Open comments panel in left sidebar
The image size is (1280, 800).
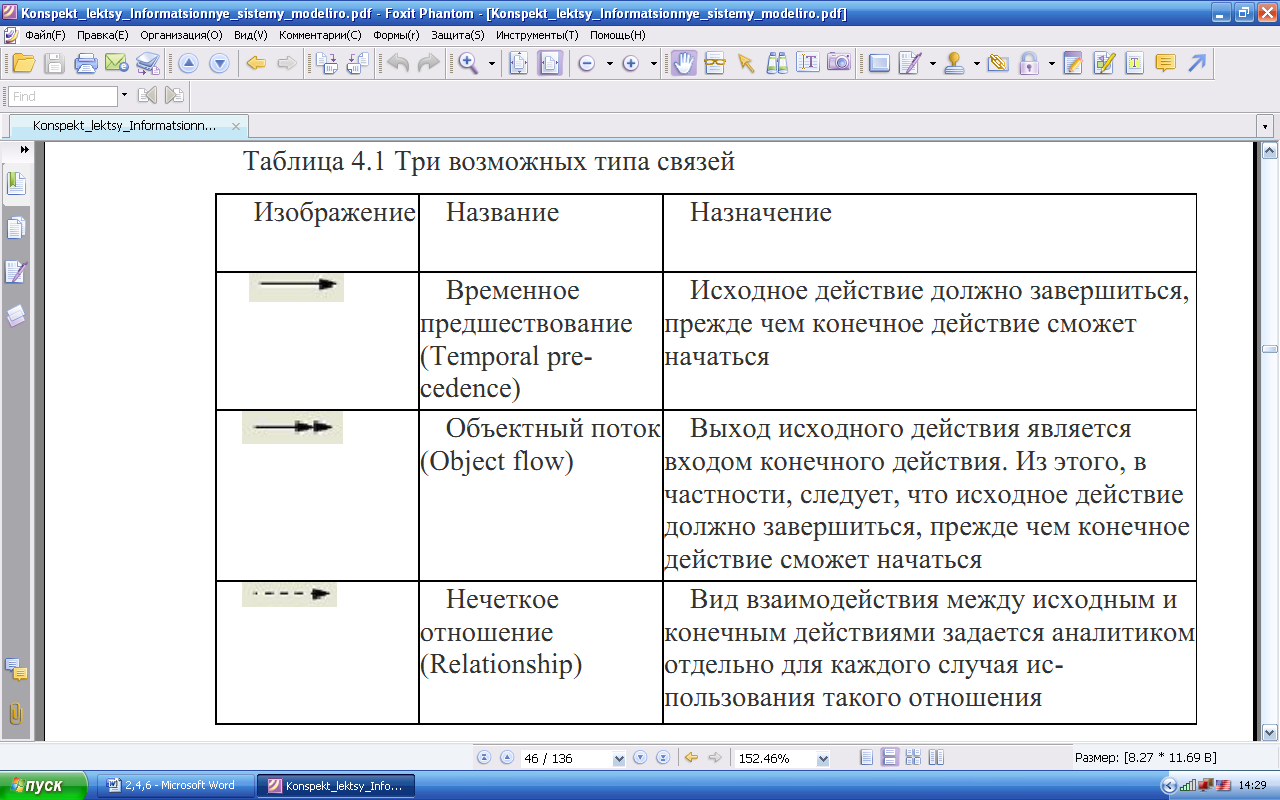(x=16, y=670)
